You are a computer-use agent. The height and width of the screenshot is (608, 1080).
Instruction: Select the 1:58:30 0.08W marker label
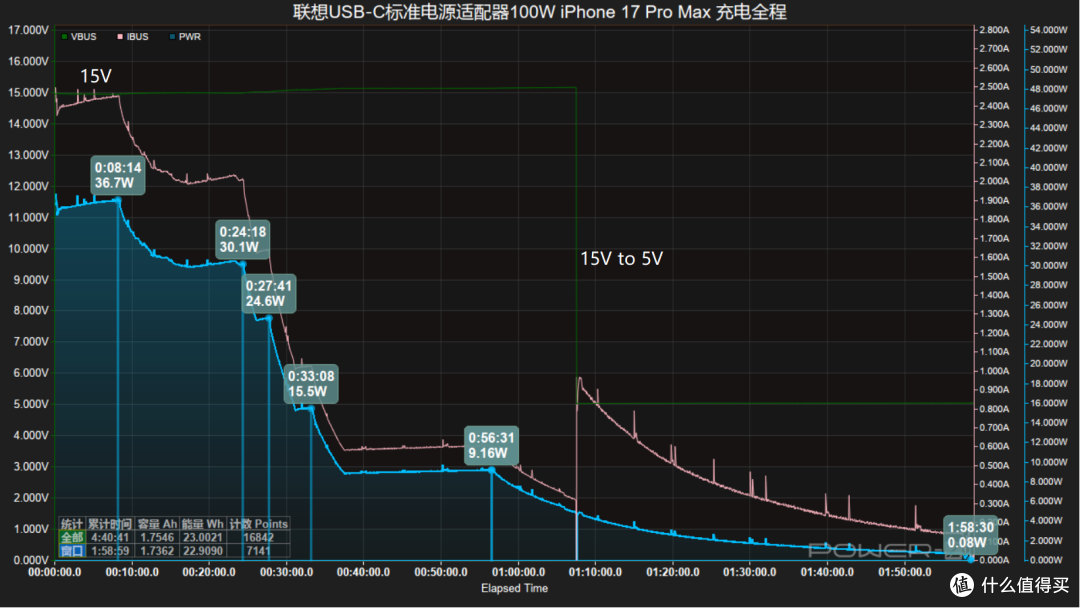[970, 535]
